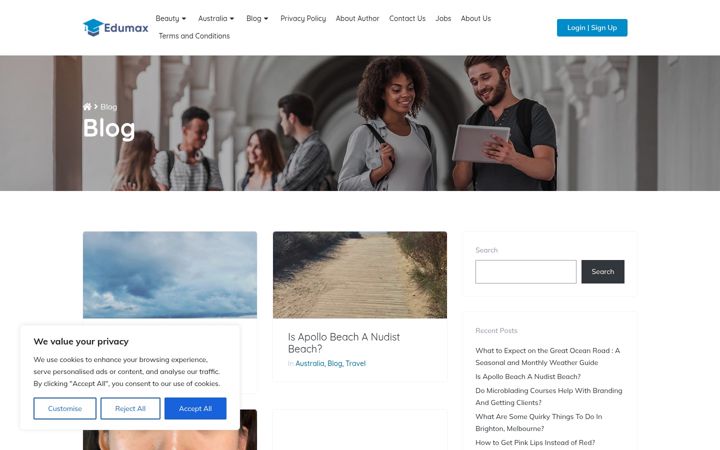Select the Blog category under Apollo Beach post
This screenshot has height=450, width=720.
pos(335,363)
